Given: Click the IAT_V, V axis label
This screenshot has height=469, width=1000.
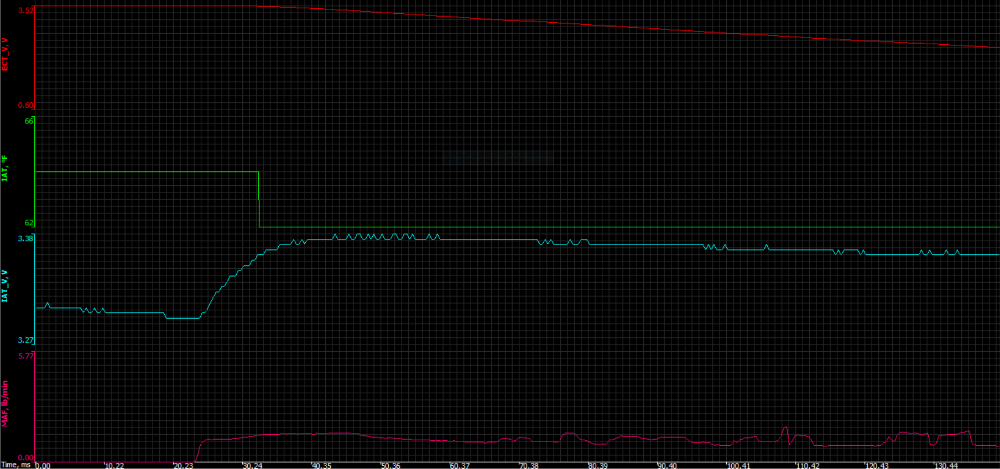Looking at the screenshot, I should [7, 286].
